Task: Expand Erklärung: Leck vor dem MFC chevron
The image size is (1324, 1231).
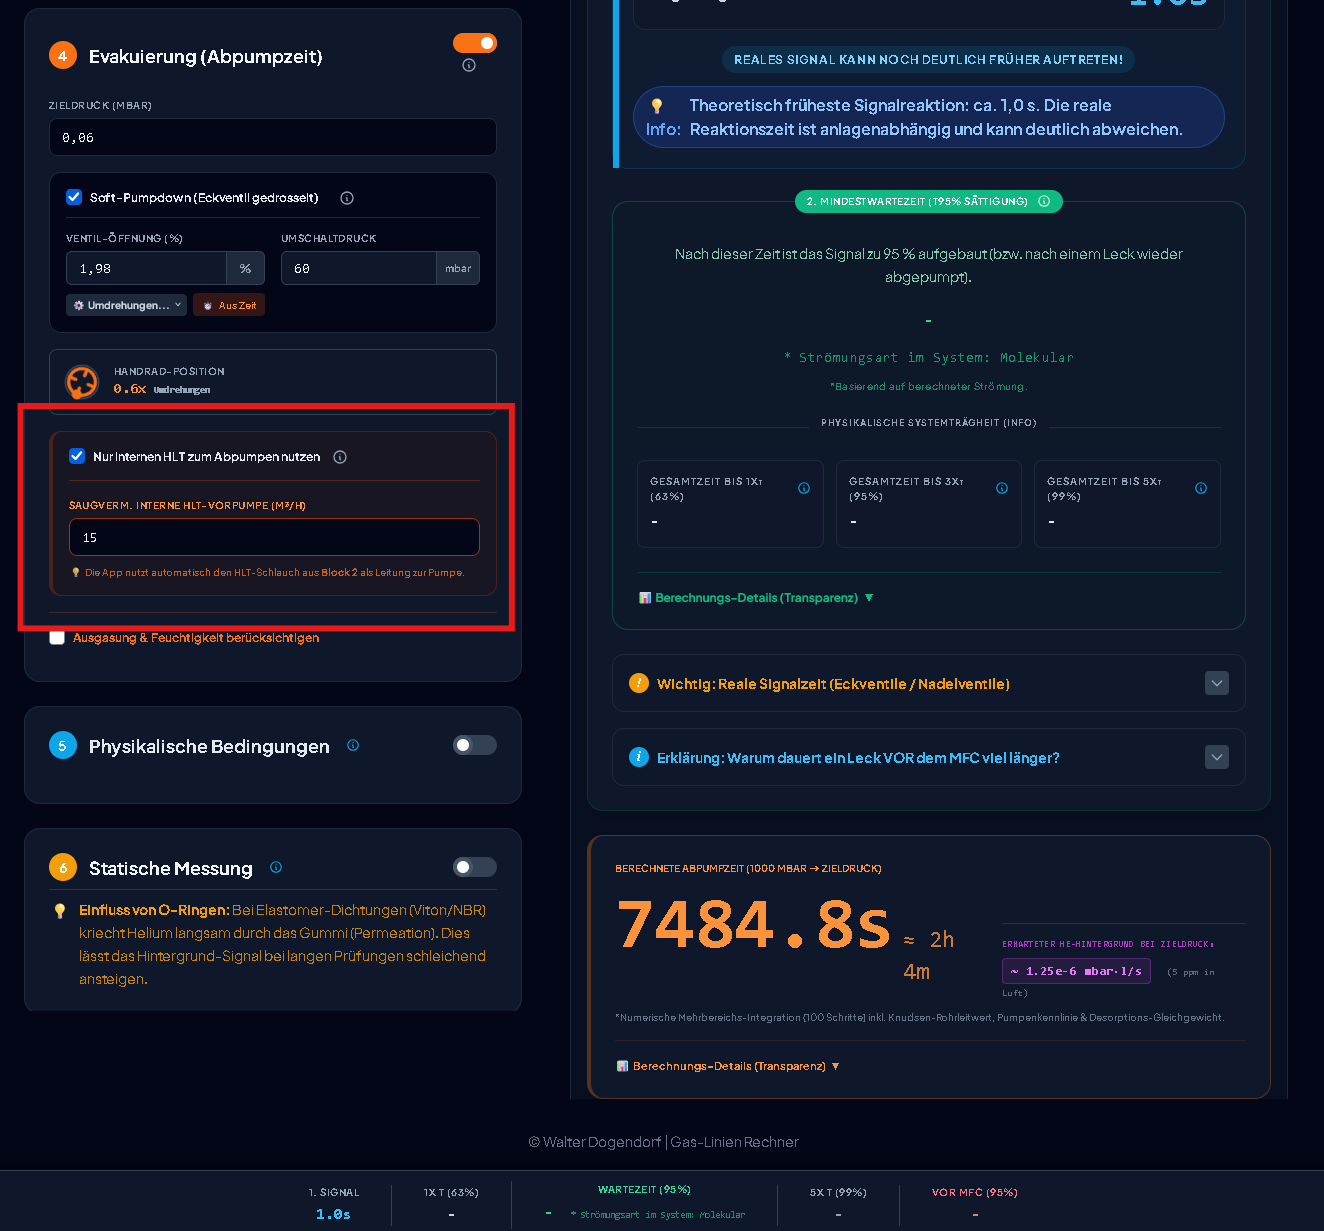Action: click(x=1217, y=757)
